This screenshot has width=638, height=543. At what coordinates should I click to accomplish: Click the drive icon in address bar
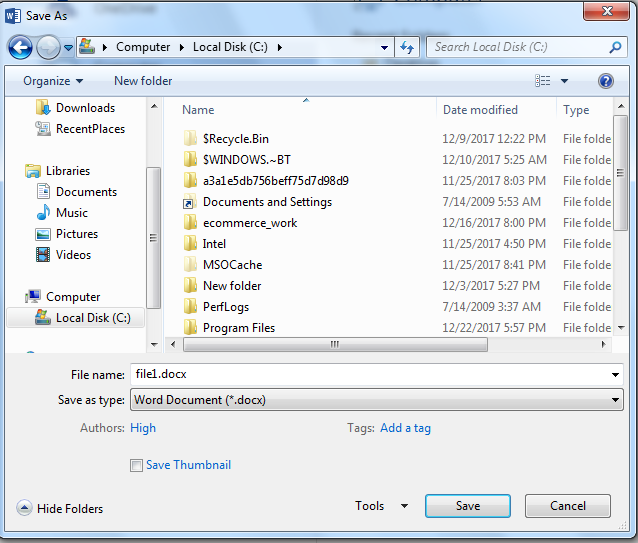(87, 46)
